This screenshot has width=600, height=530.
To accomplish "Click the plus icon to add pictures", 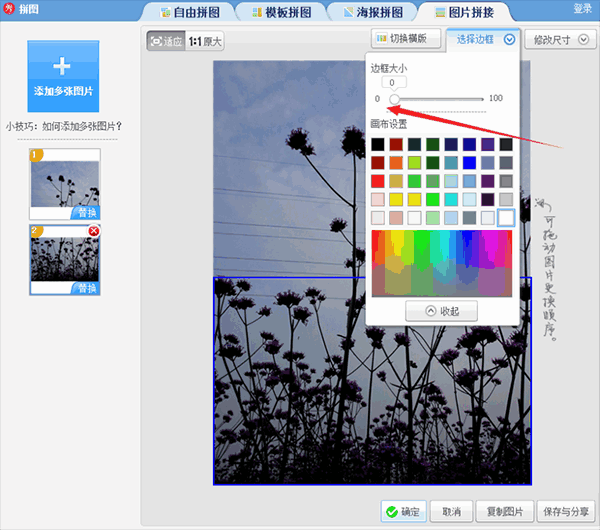I will 62,66.
